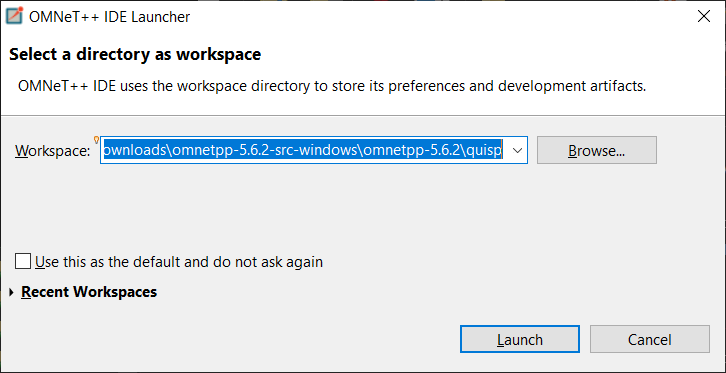726x373 pixels.
Task: Click the 'Workspace:' field label
Action: [x=52, y=150]
